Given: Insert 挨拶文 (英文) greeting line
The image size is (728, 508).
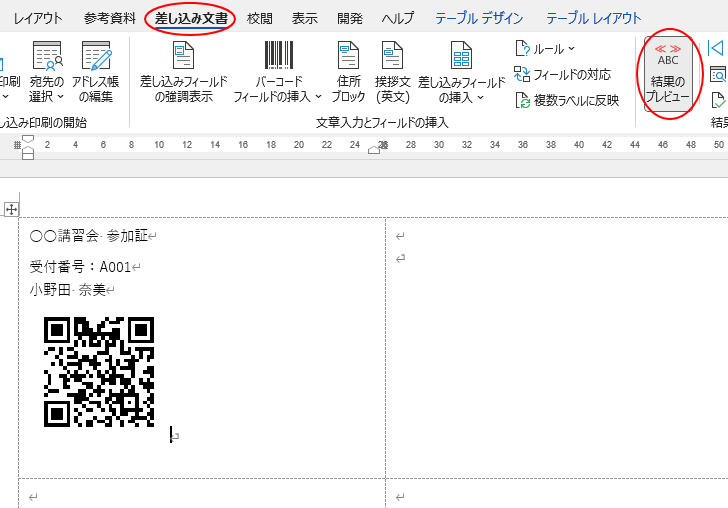Looking at the screenshot, I should tap(392, 73).
